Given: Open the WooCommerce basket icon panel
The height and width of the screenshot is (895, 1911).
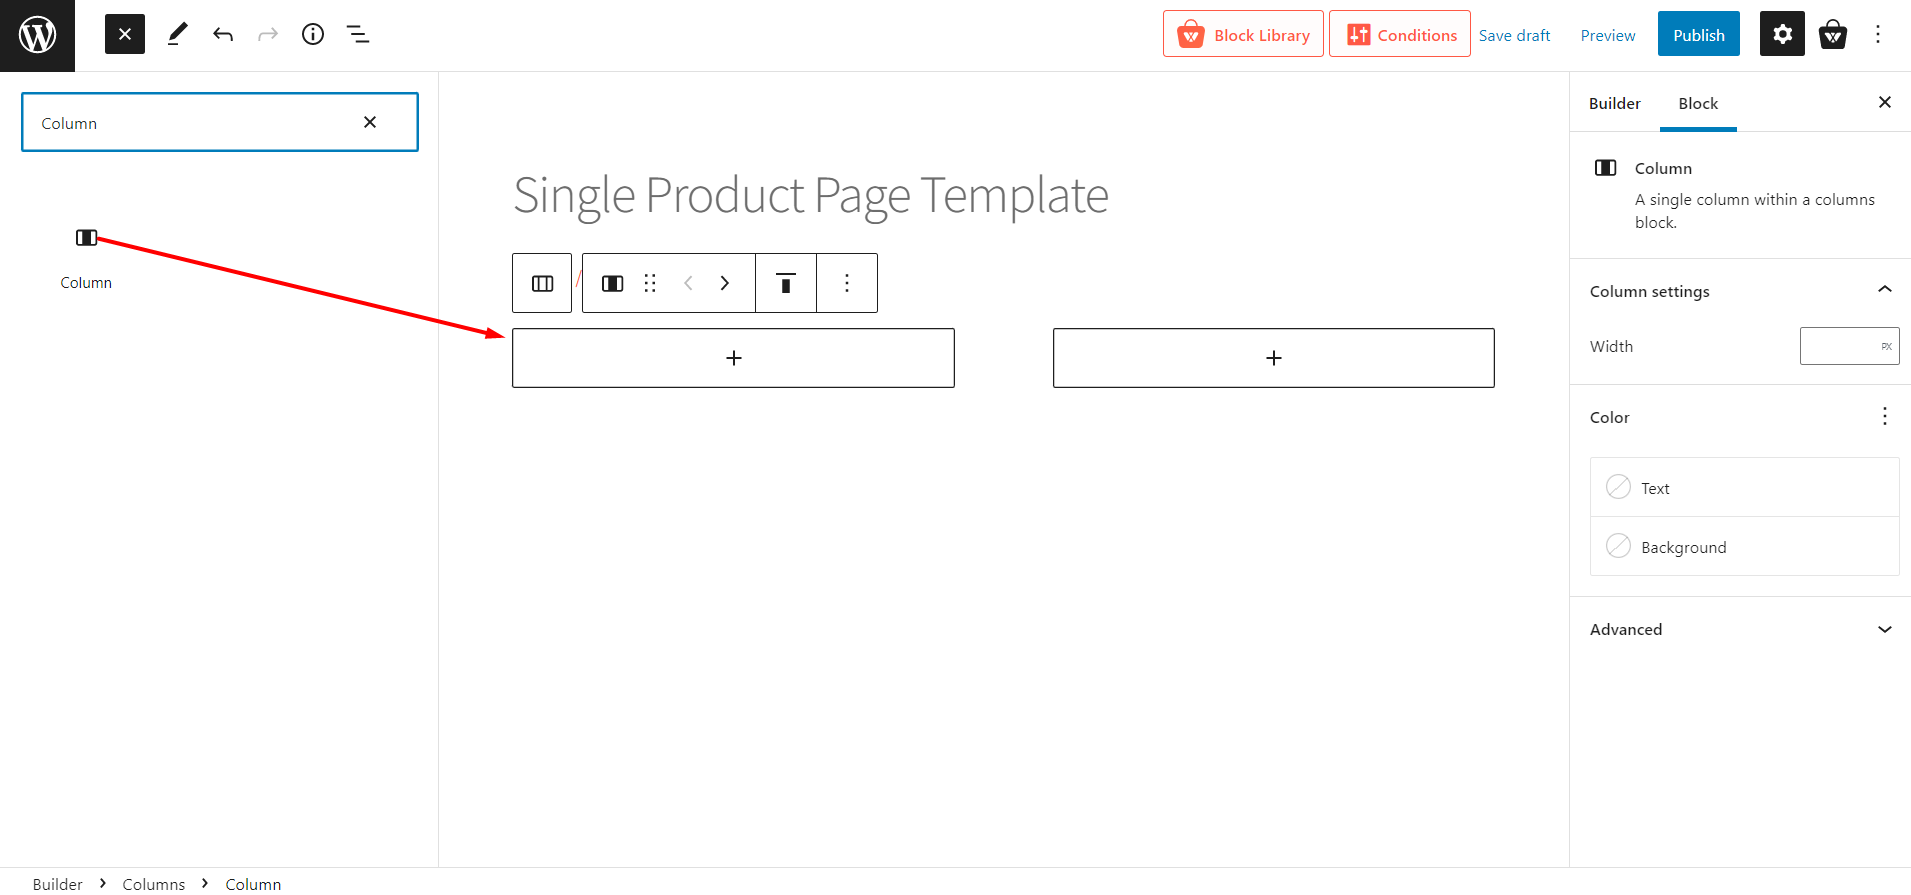Looking at the screenshot, I should point(1832,34).
